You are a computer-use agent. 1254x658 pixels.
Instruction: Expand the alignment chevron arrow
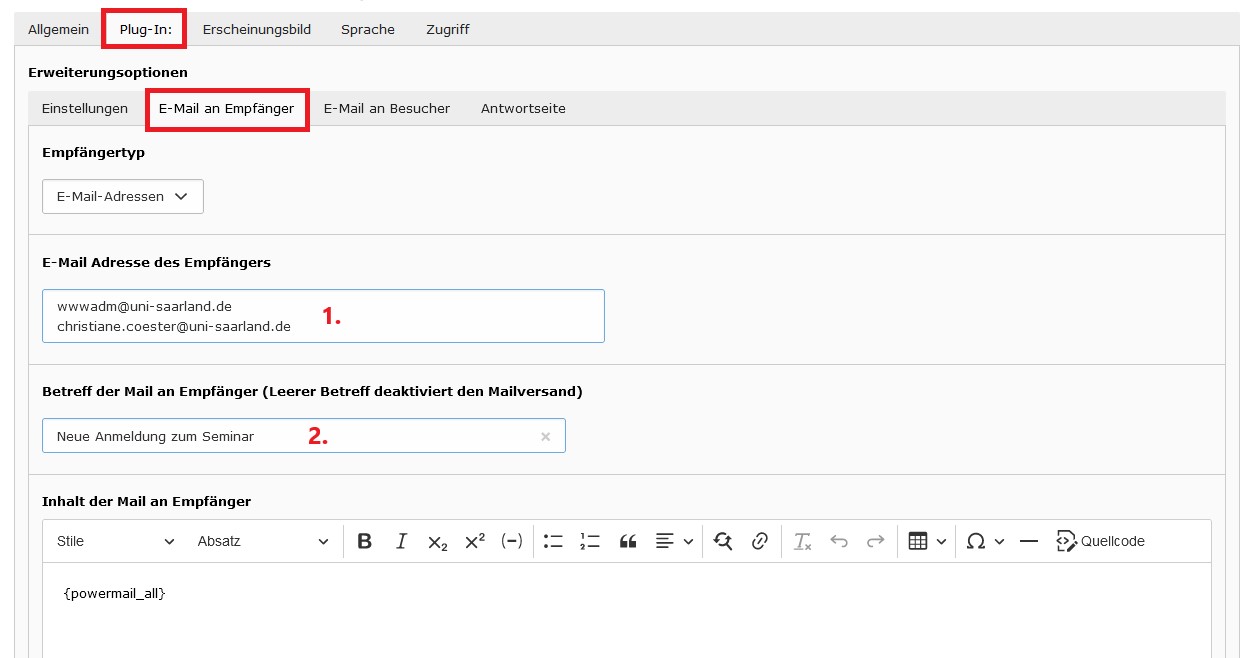tap(688, 541)
